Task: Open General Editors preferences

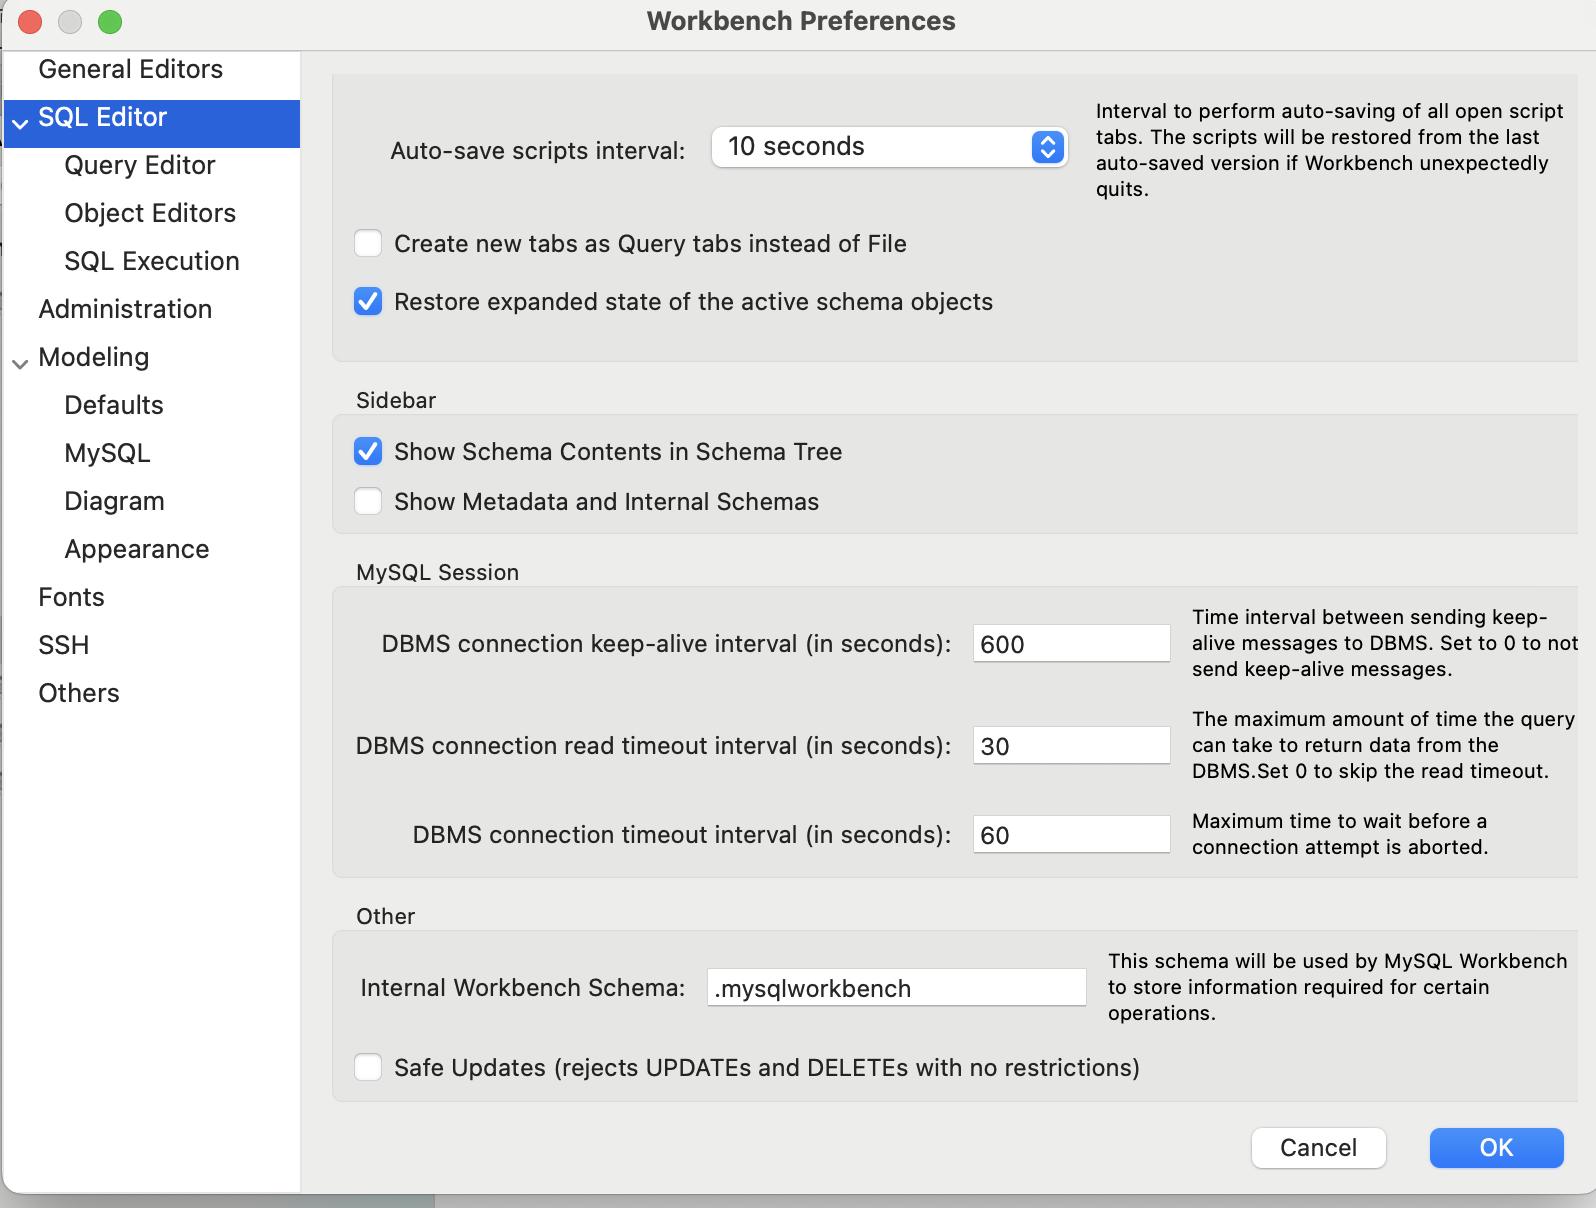Action: coord(130,69)
